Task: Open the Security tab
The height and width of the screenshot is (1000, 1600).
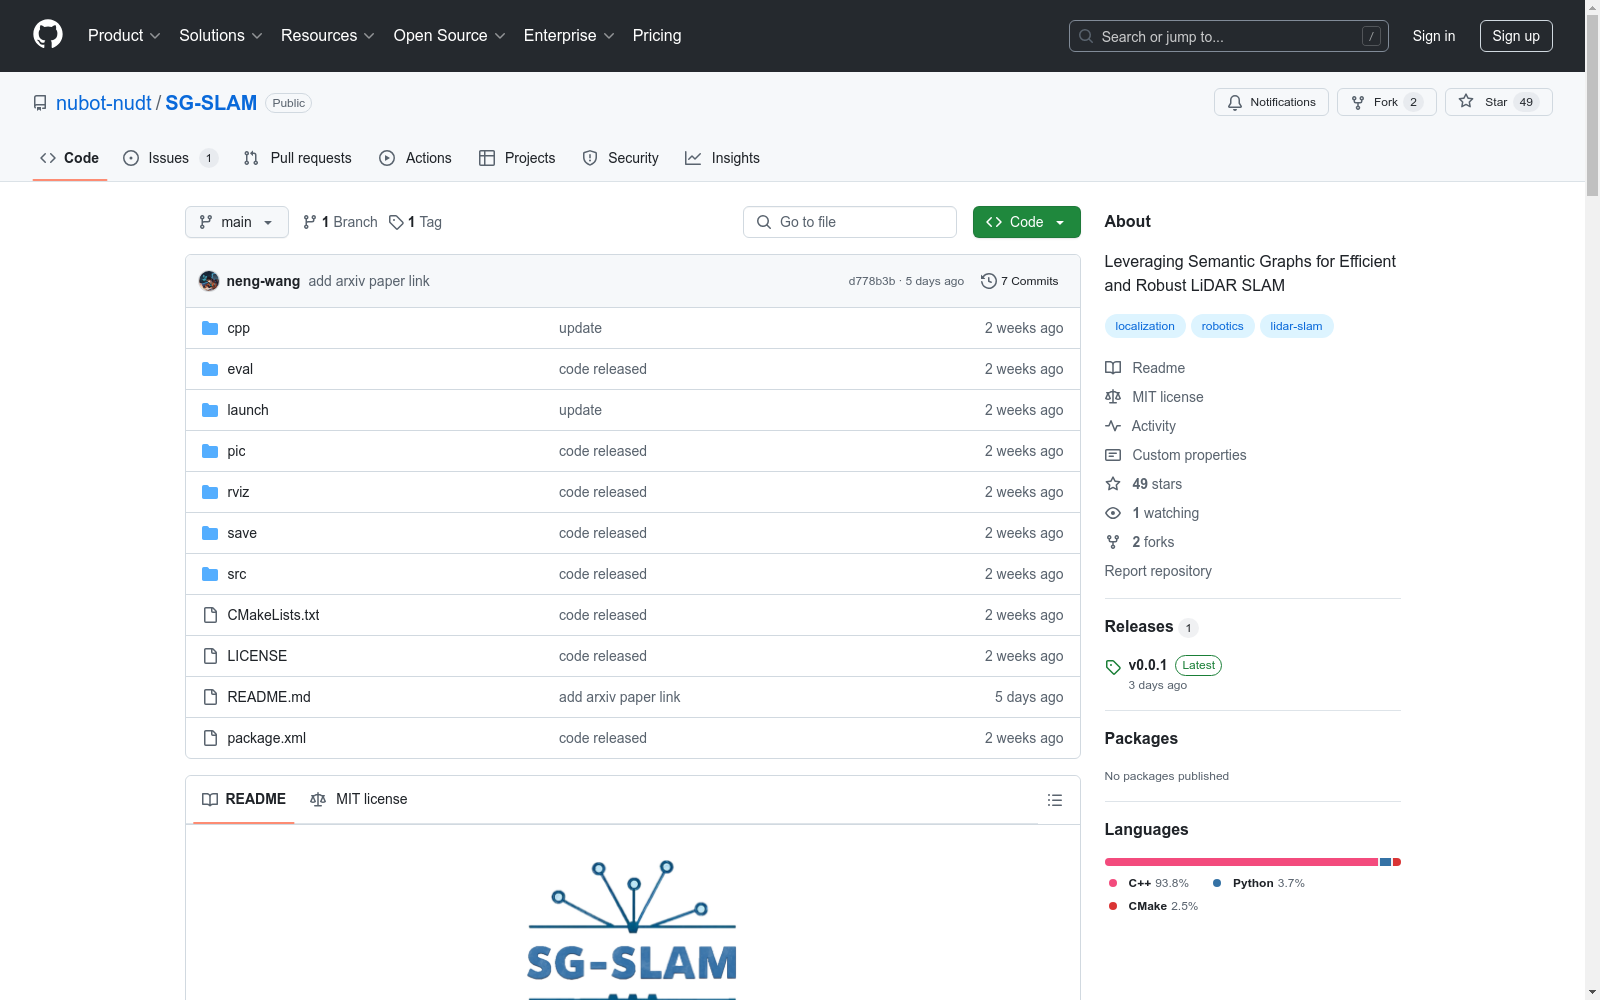Action: tap(621, 158)
